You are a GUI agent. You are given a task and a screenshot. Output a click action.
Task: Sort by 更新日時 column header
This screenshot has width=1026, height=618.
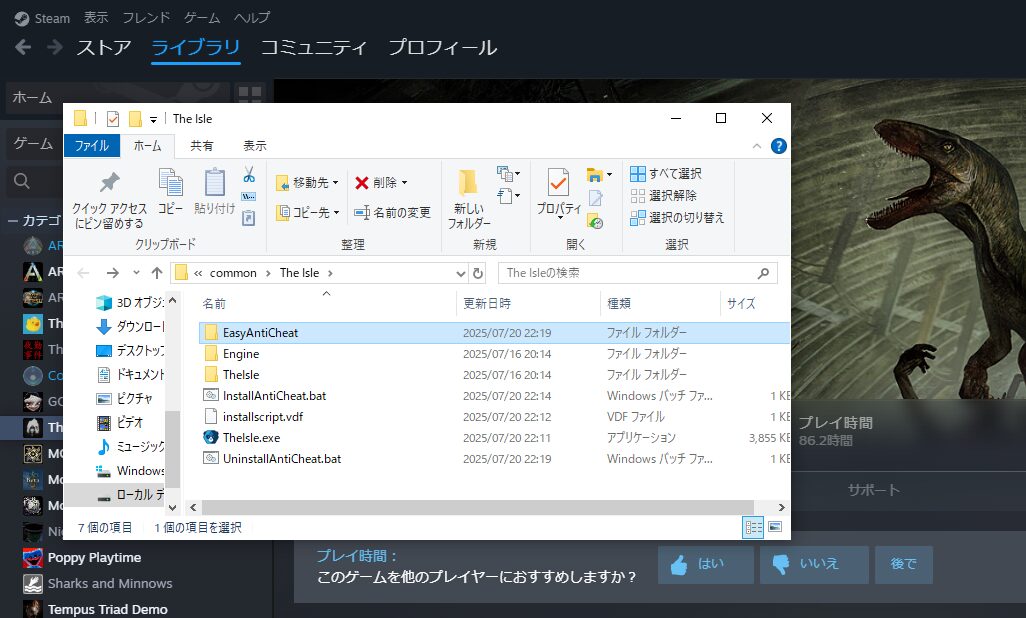pyautogui.click(x=528, y=303)
